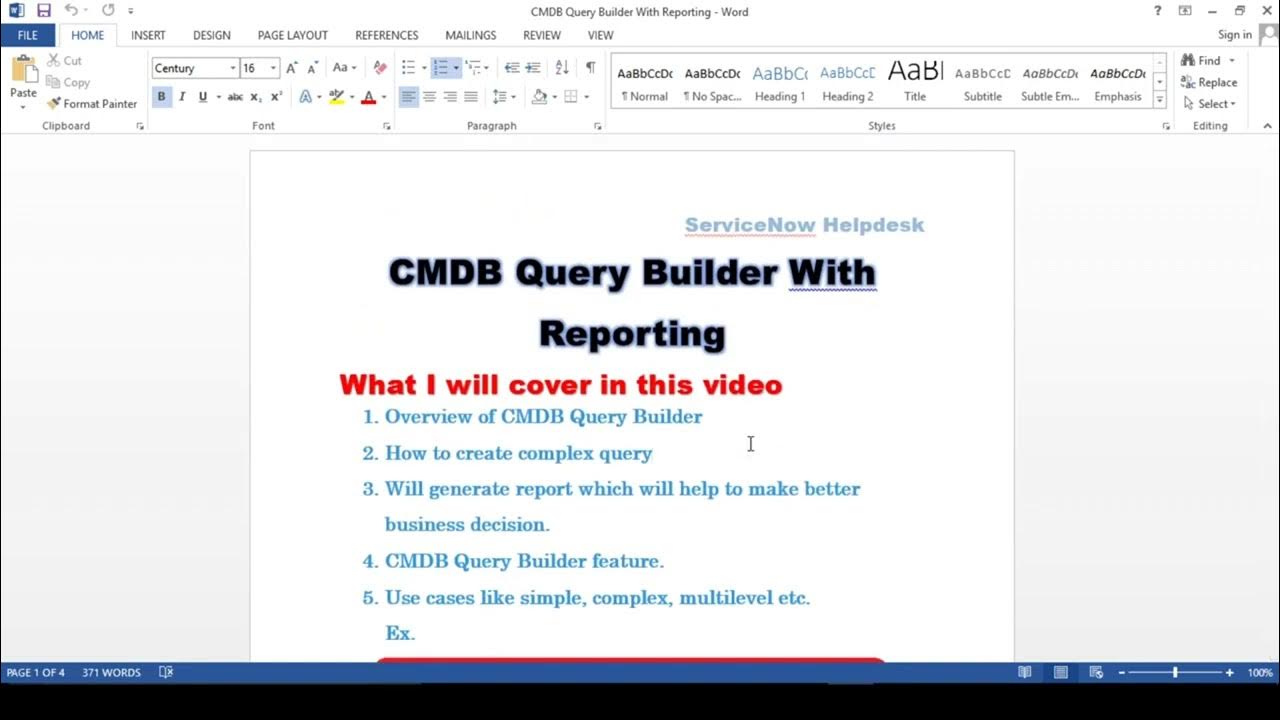Image resolution: width=1280 pixels, height=720 pixels.
Task: Open the FILE tab
Action: [x=28, y=35]
